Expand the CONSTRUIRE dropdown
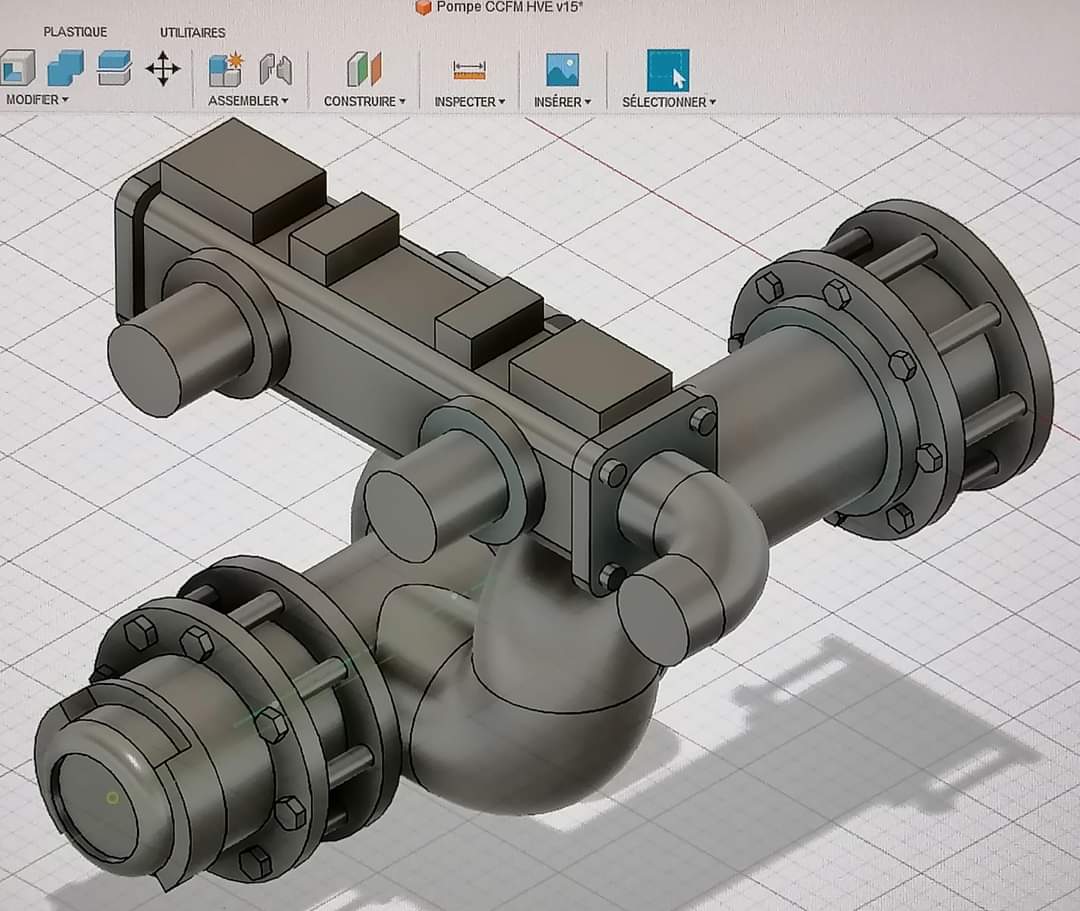 click(364, 101)
